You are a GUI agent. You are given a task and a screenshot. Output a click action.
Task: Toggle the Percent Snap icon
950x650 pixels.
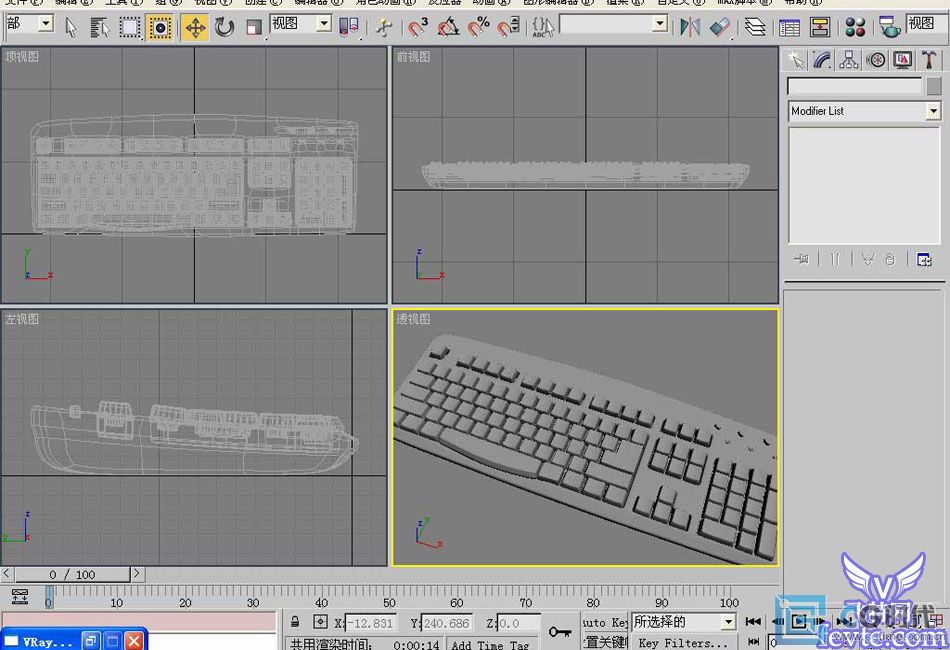478,27
